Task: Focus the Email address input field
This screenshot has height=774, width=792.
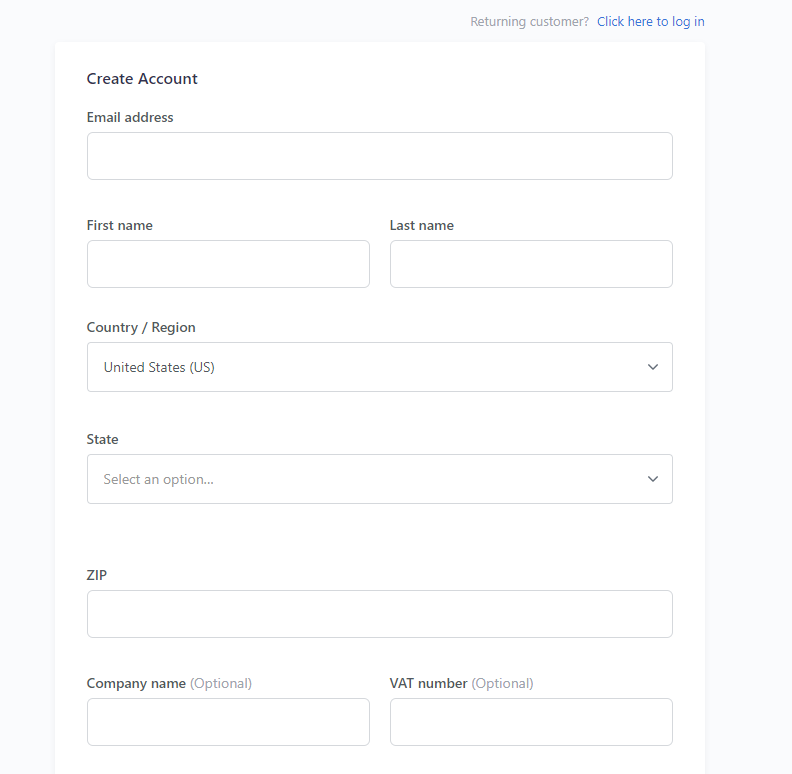Action: [x=379, y=156]
